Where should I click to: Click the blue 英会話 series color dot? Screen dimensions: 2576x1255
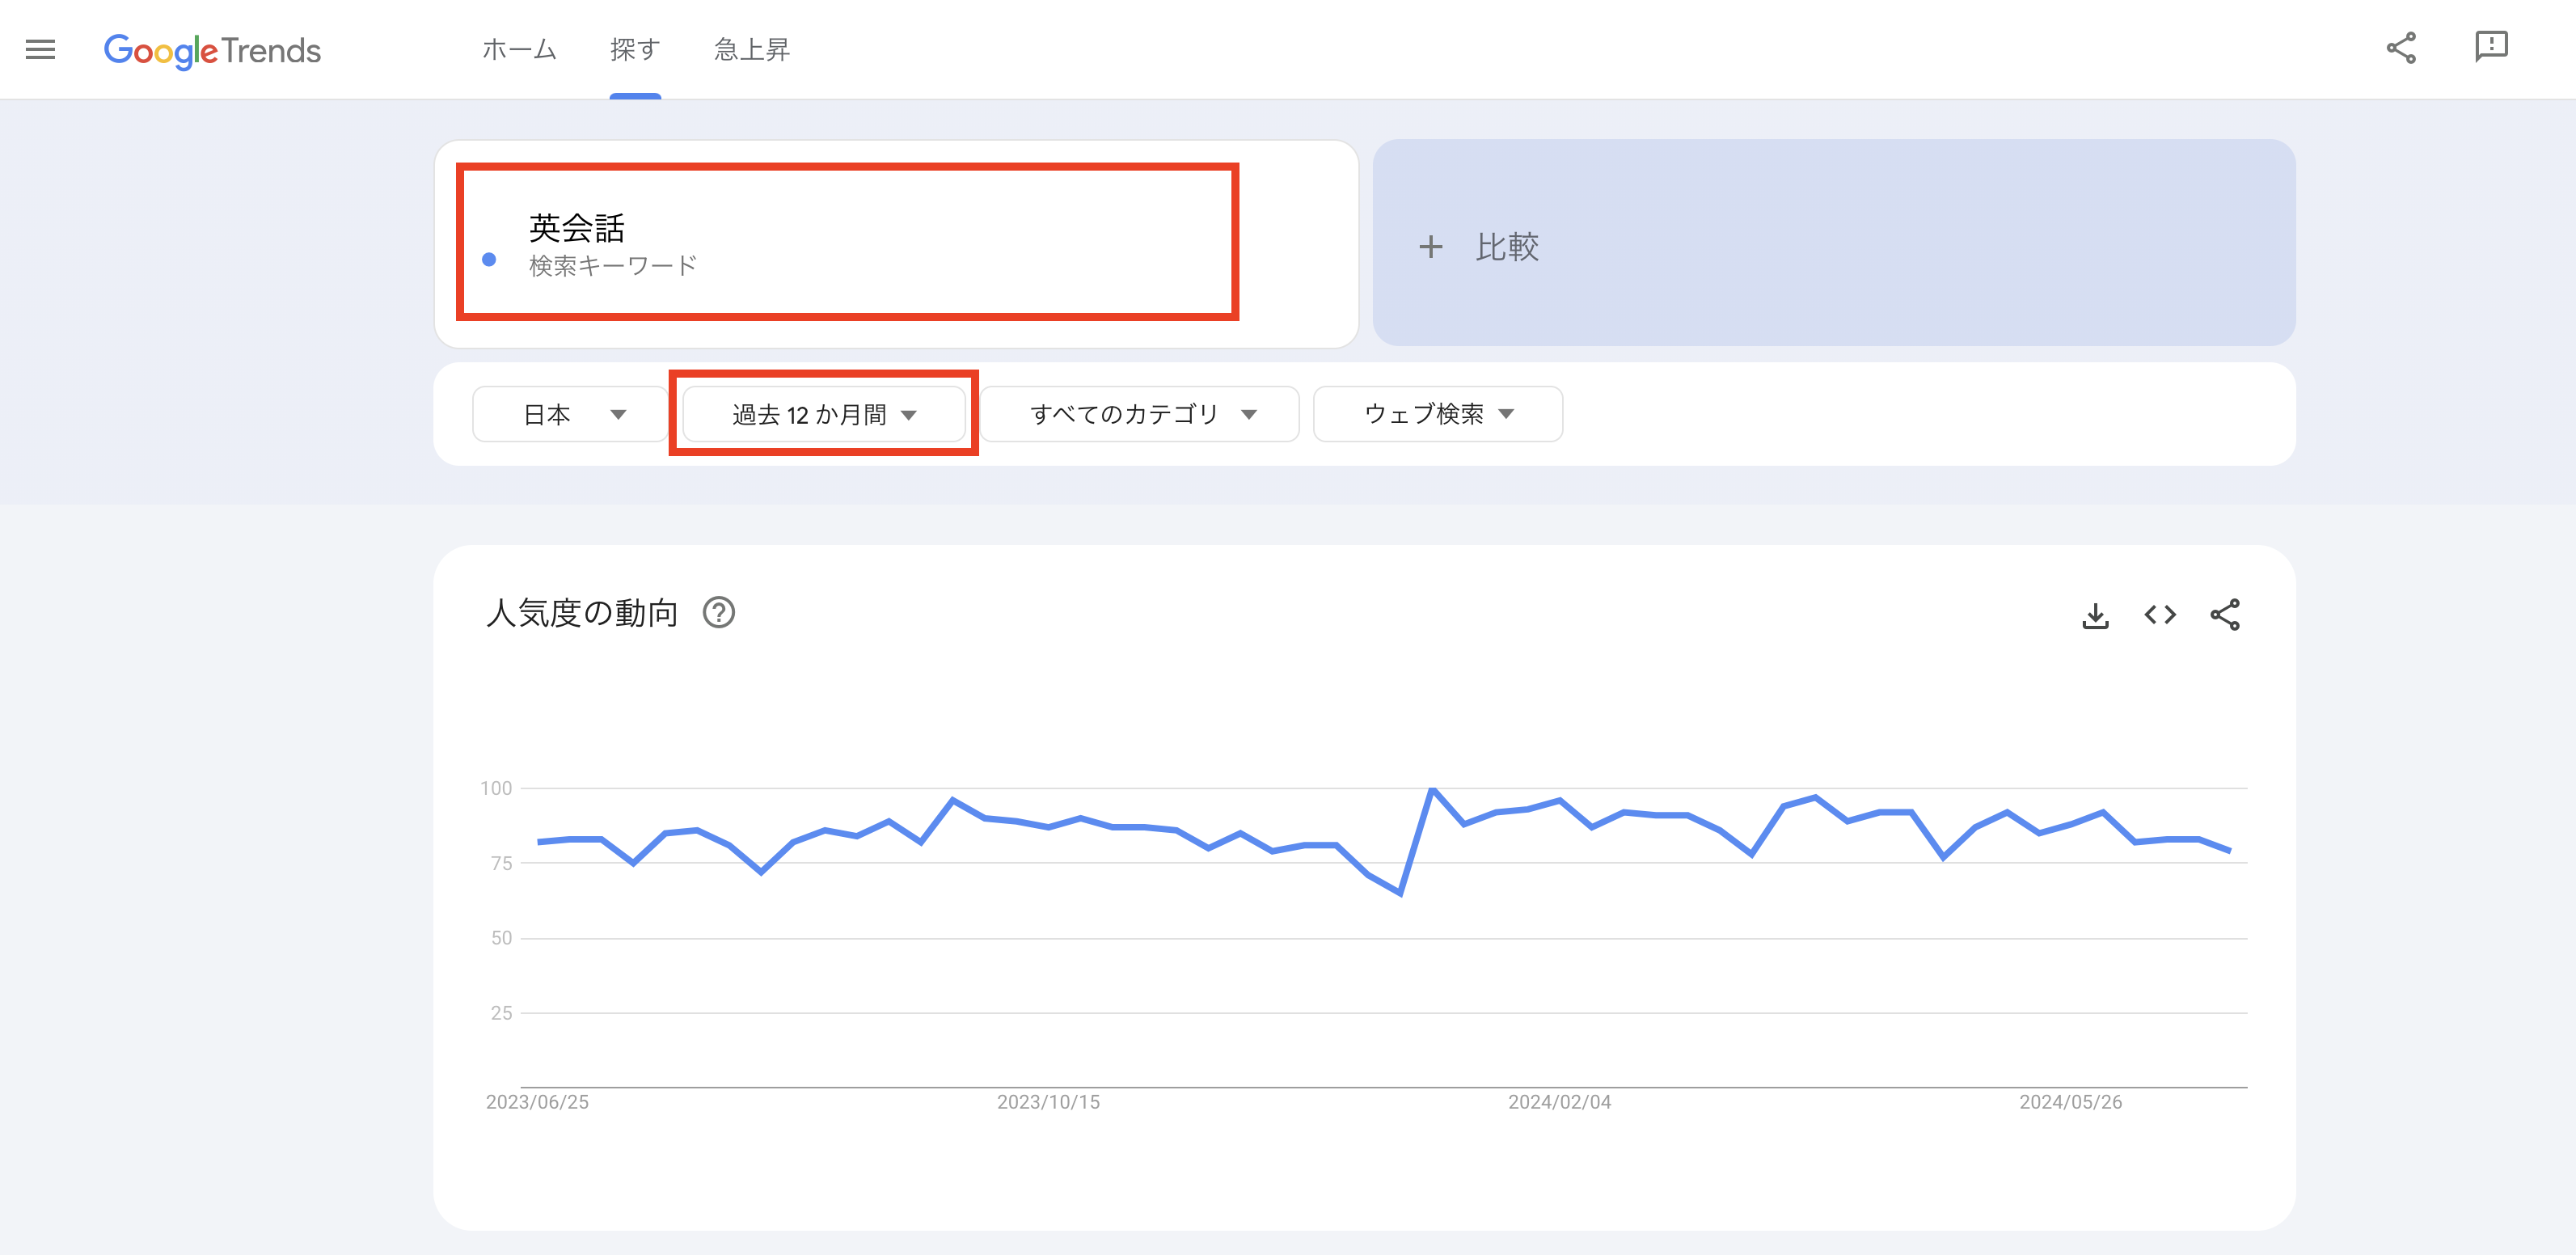(x=489, y=259)
